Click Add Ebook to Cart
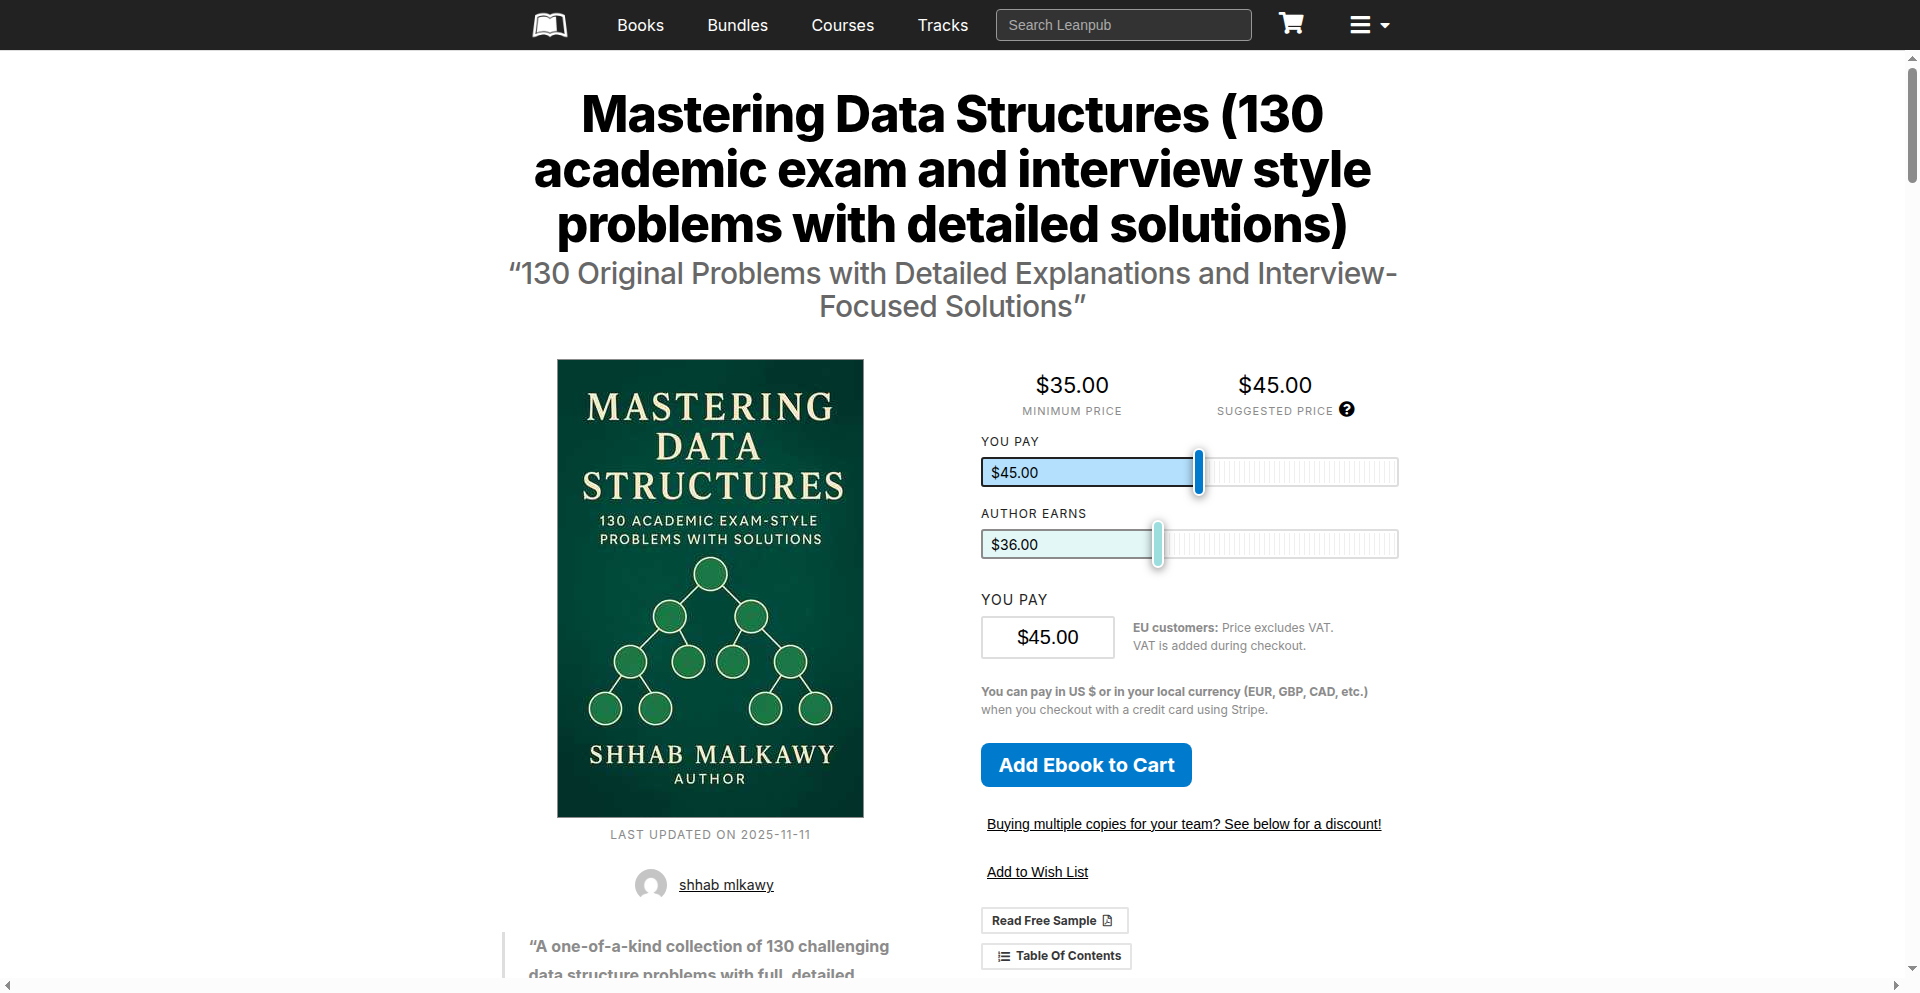Viewport: 1920px width, 993px height. point(1086,764)
